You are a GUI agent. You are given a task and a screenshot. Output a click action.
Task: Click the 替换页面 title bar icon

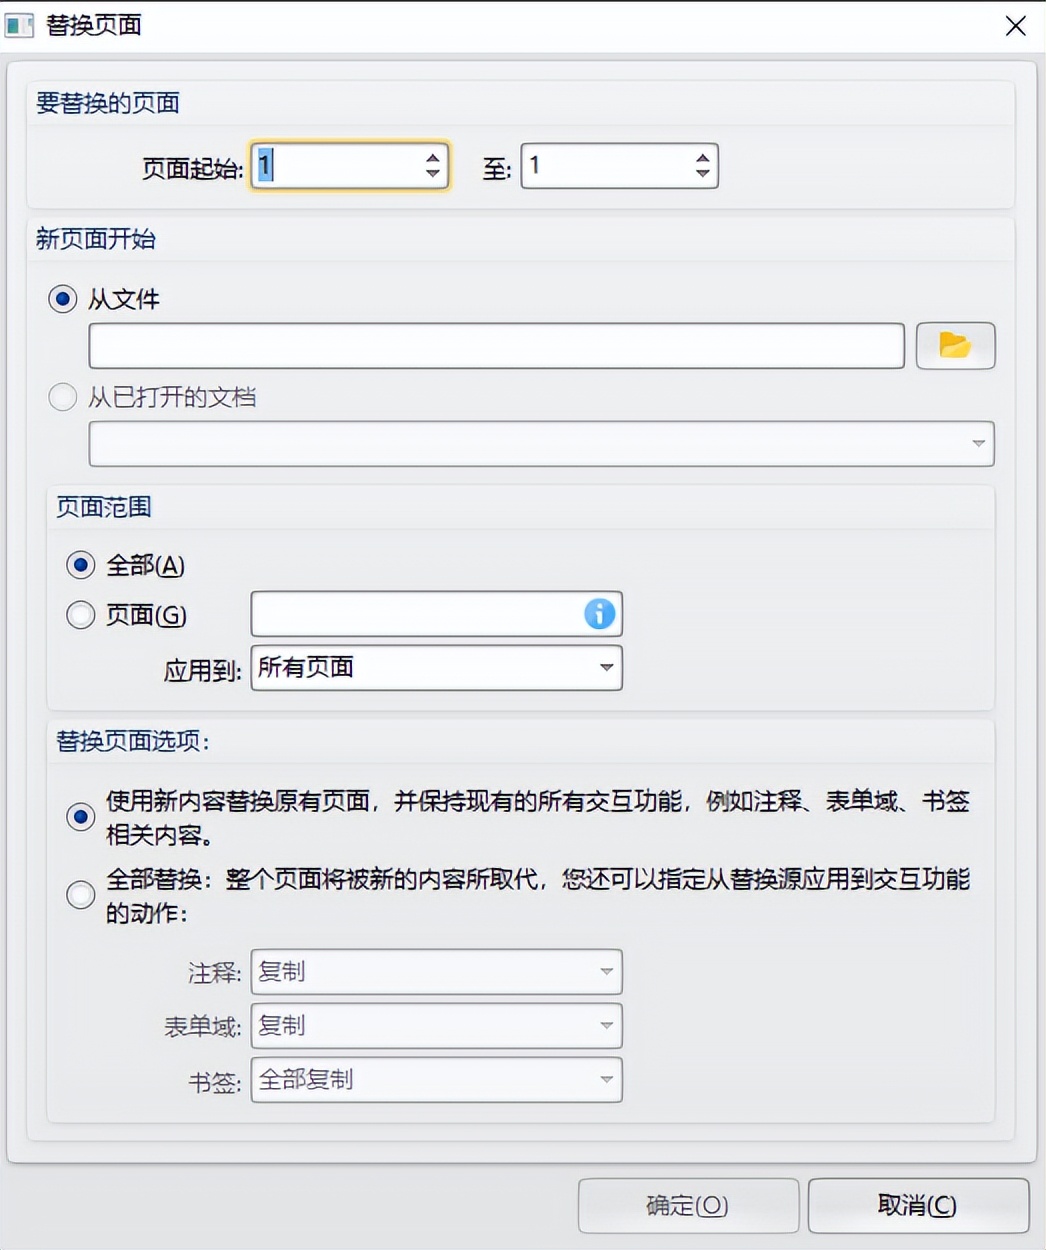click(19, 24)
